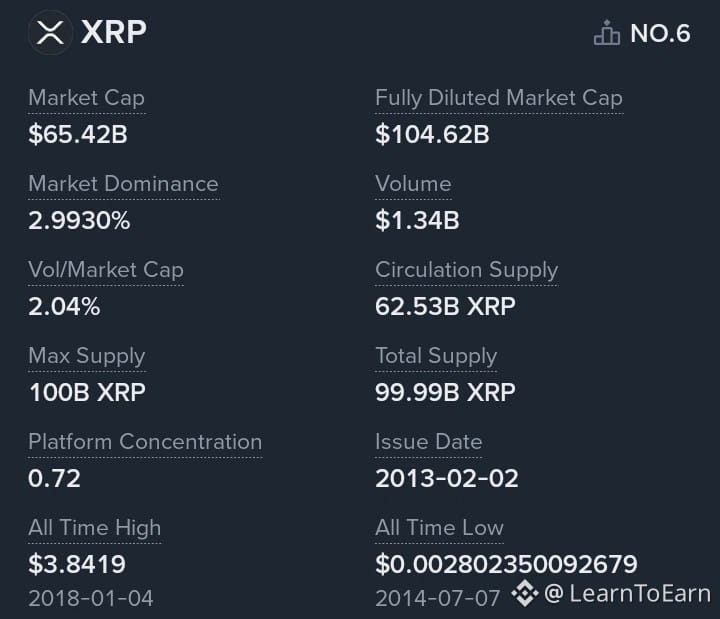This screenshot has height=619, width=720.
Task: Click the All Time Low label
Action: click(x=439, y=528)
